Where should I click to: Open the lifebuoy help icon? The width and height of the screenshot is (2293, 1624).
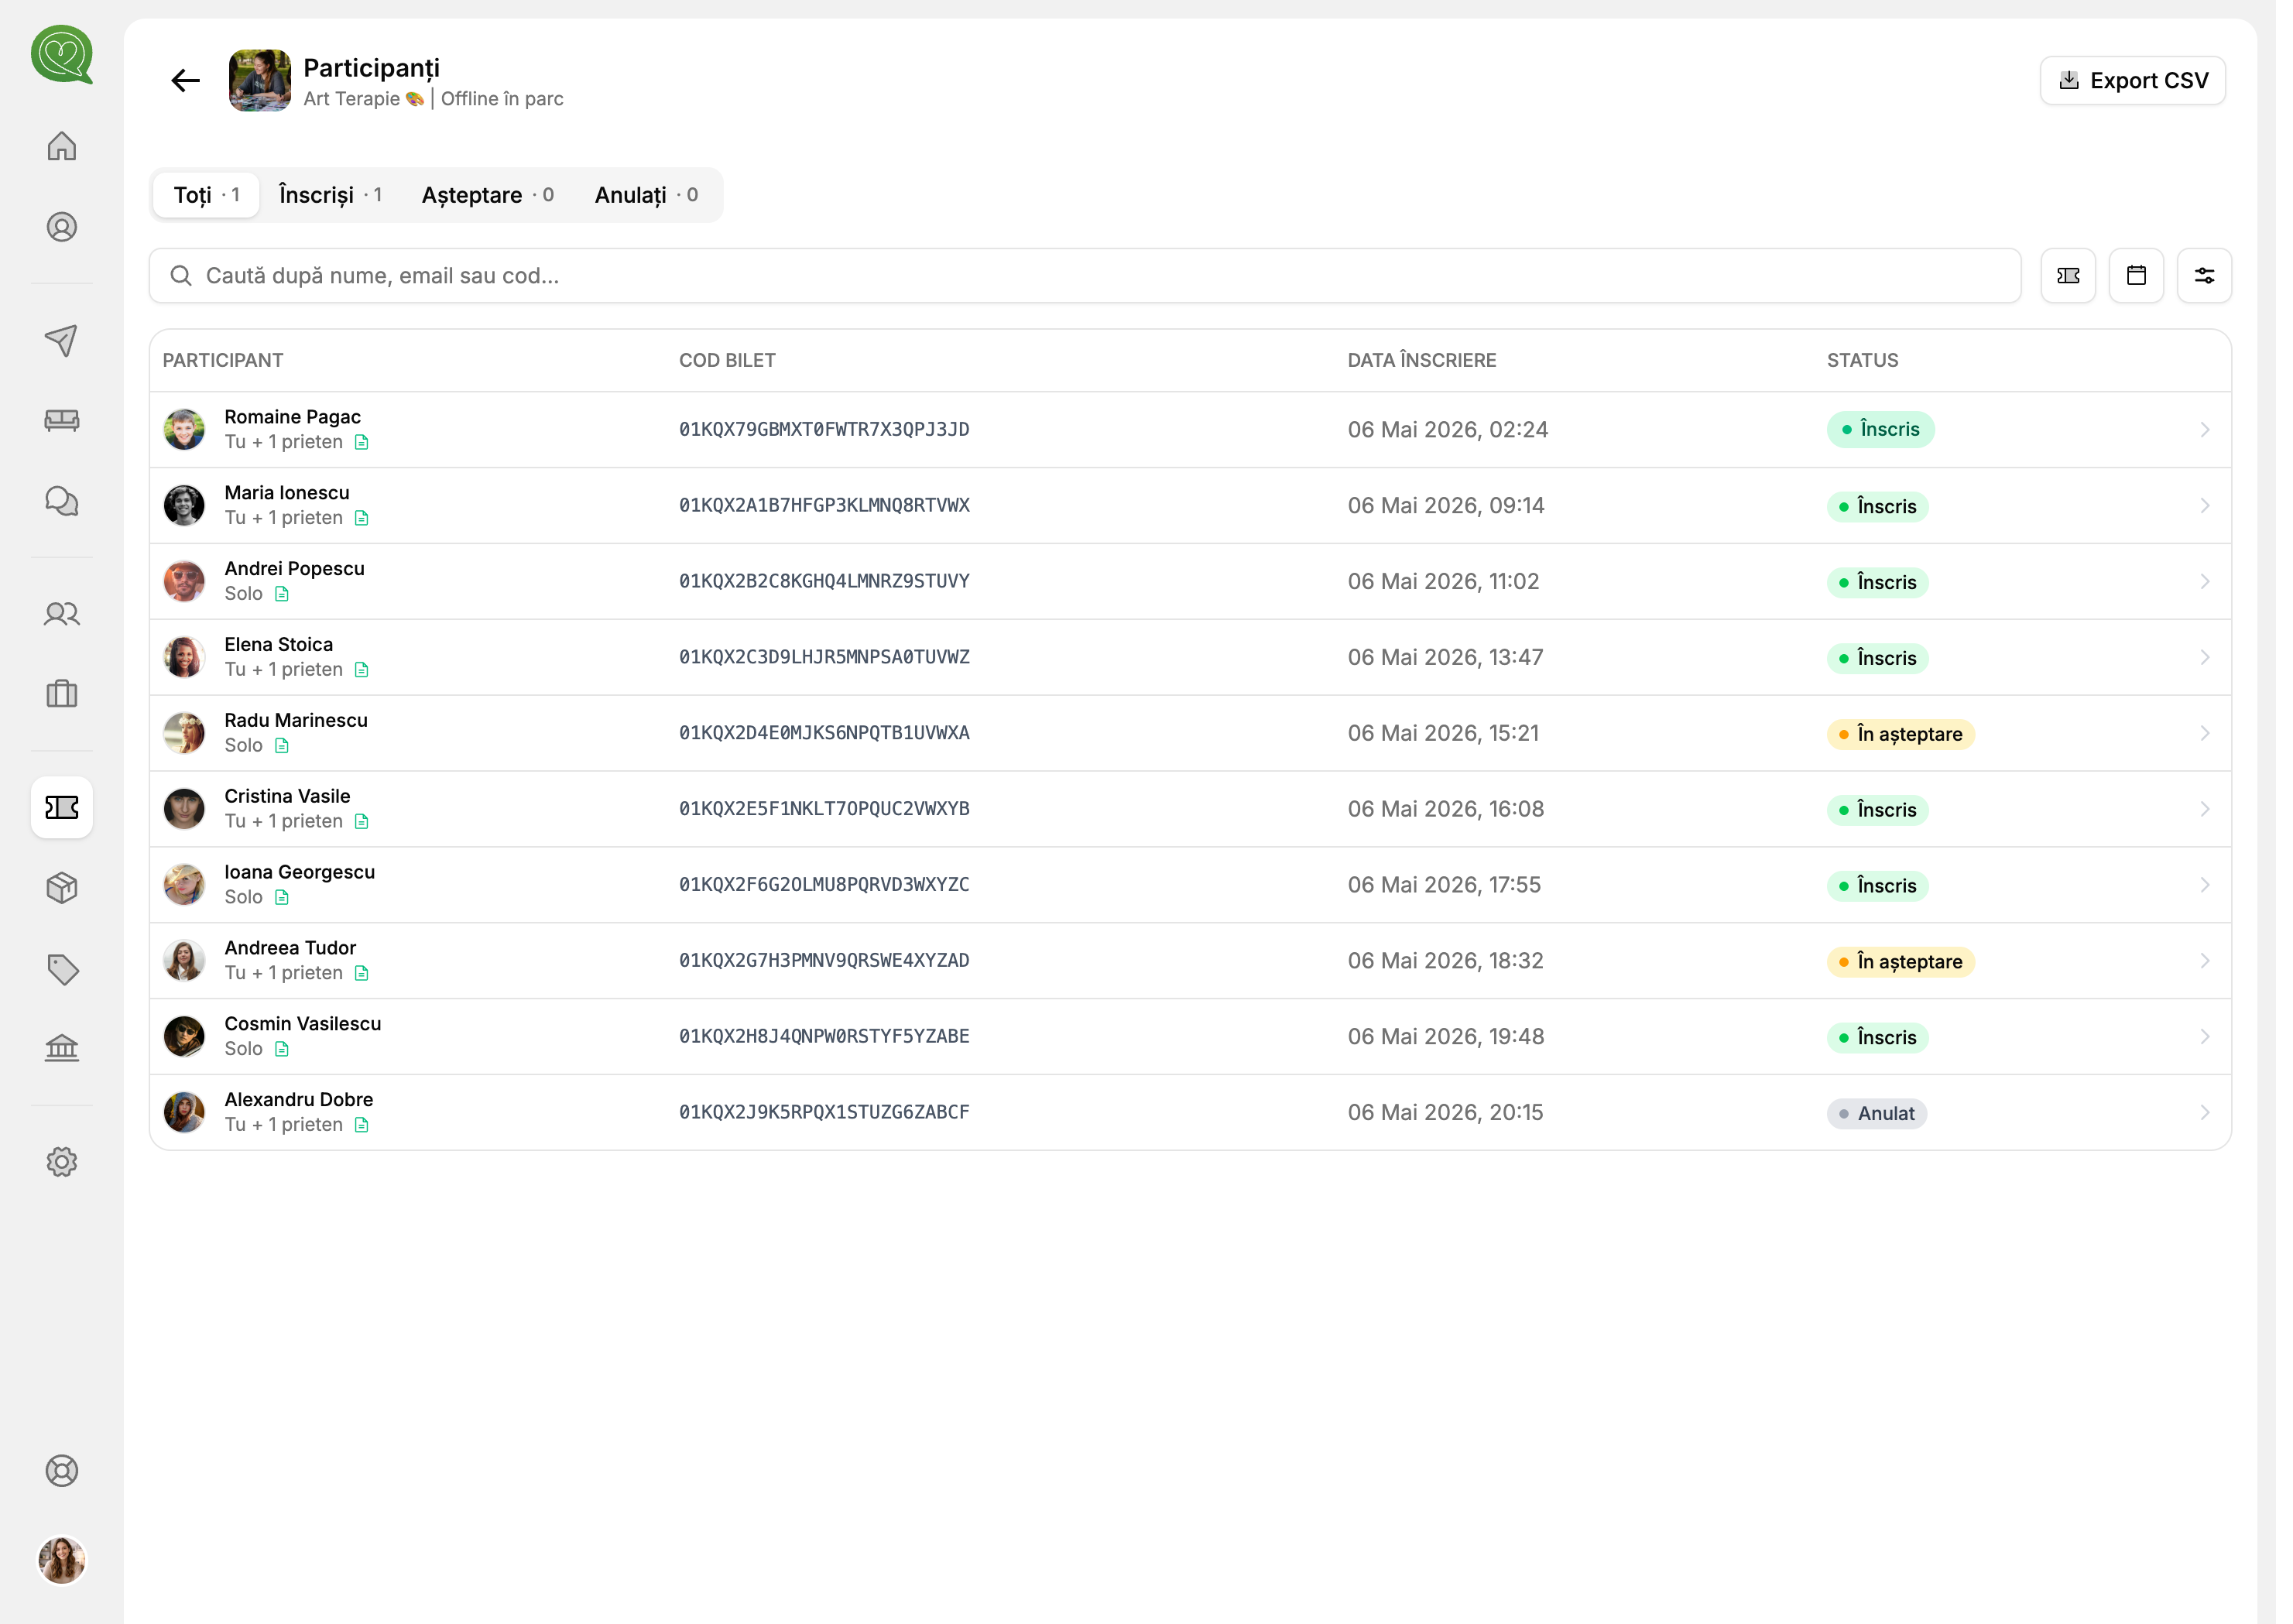[62, 1471]
